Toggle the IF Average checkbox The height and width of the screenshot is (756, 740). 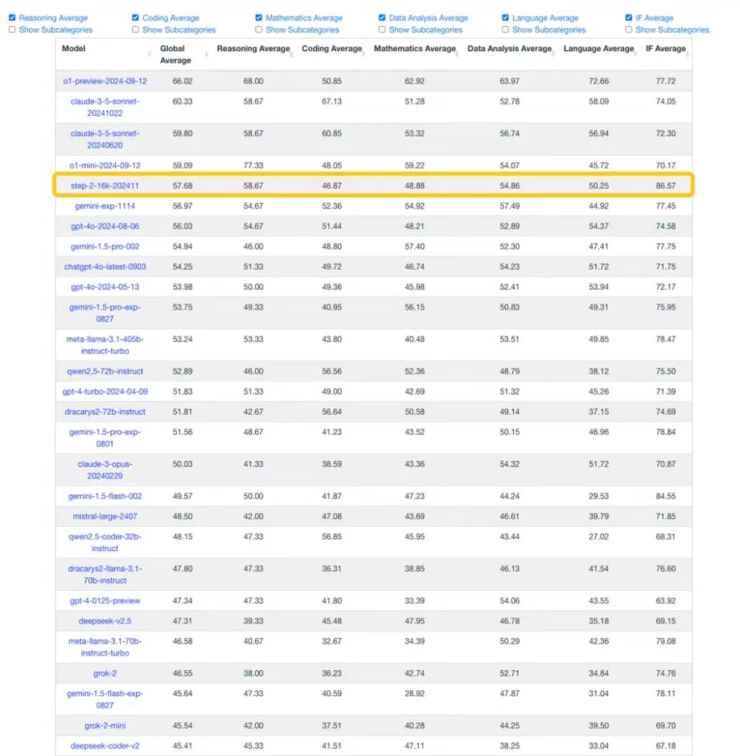629,18
